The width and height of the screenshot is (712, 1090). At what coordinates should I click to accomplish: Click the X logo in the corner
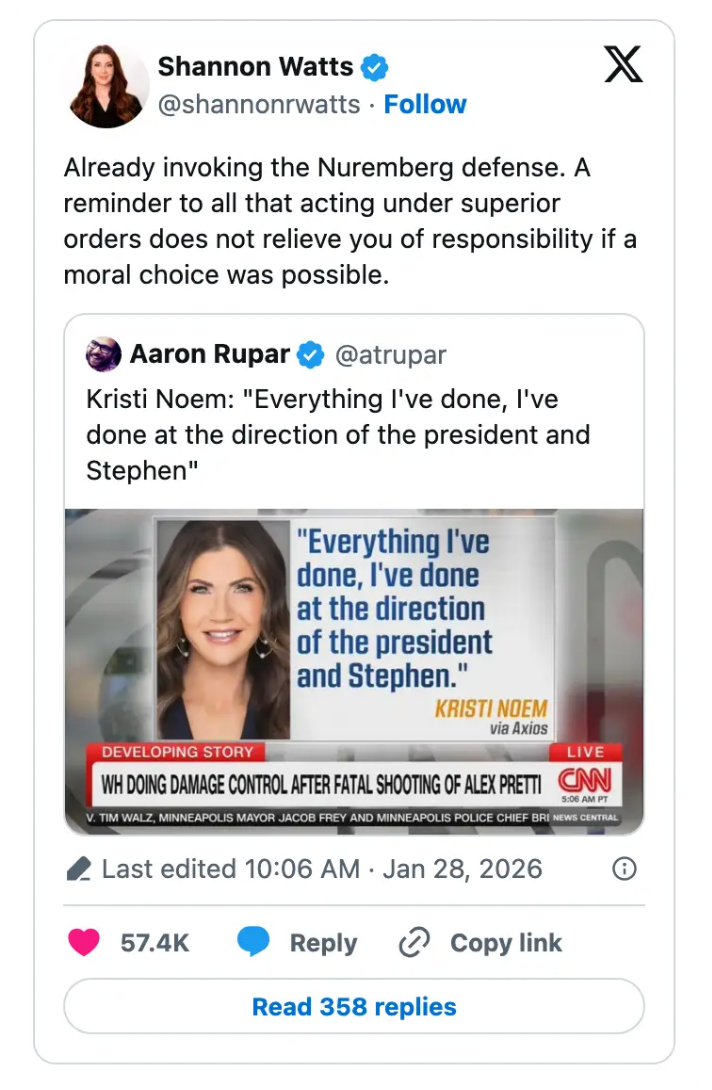622,64
